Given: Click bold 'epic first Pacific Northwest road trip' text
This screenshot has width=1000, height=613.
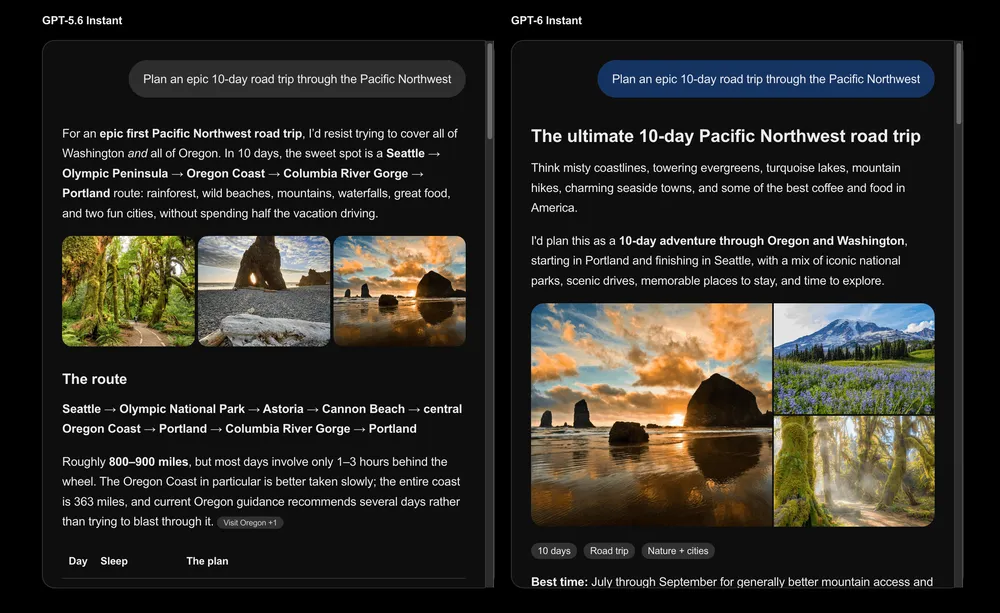Looking at the screenshot, I should tap(201, 134).
